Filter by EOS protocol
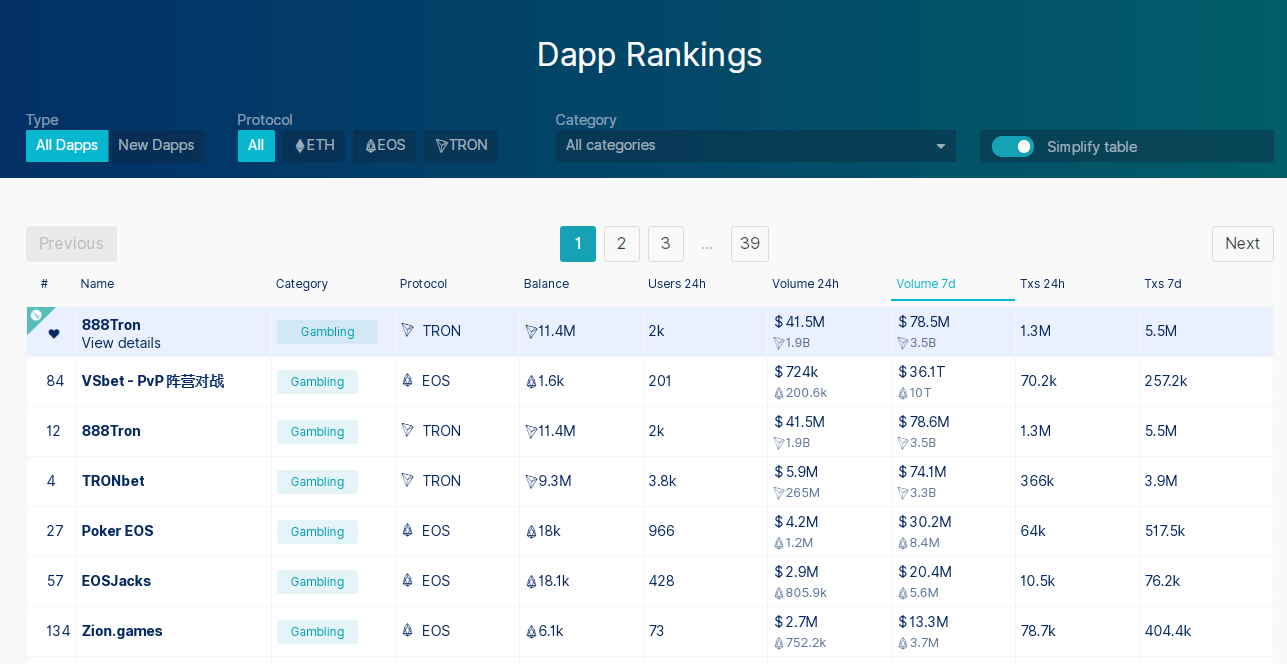The height and width of the screenshot is (664, 1287). click(385, 146)
